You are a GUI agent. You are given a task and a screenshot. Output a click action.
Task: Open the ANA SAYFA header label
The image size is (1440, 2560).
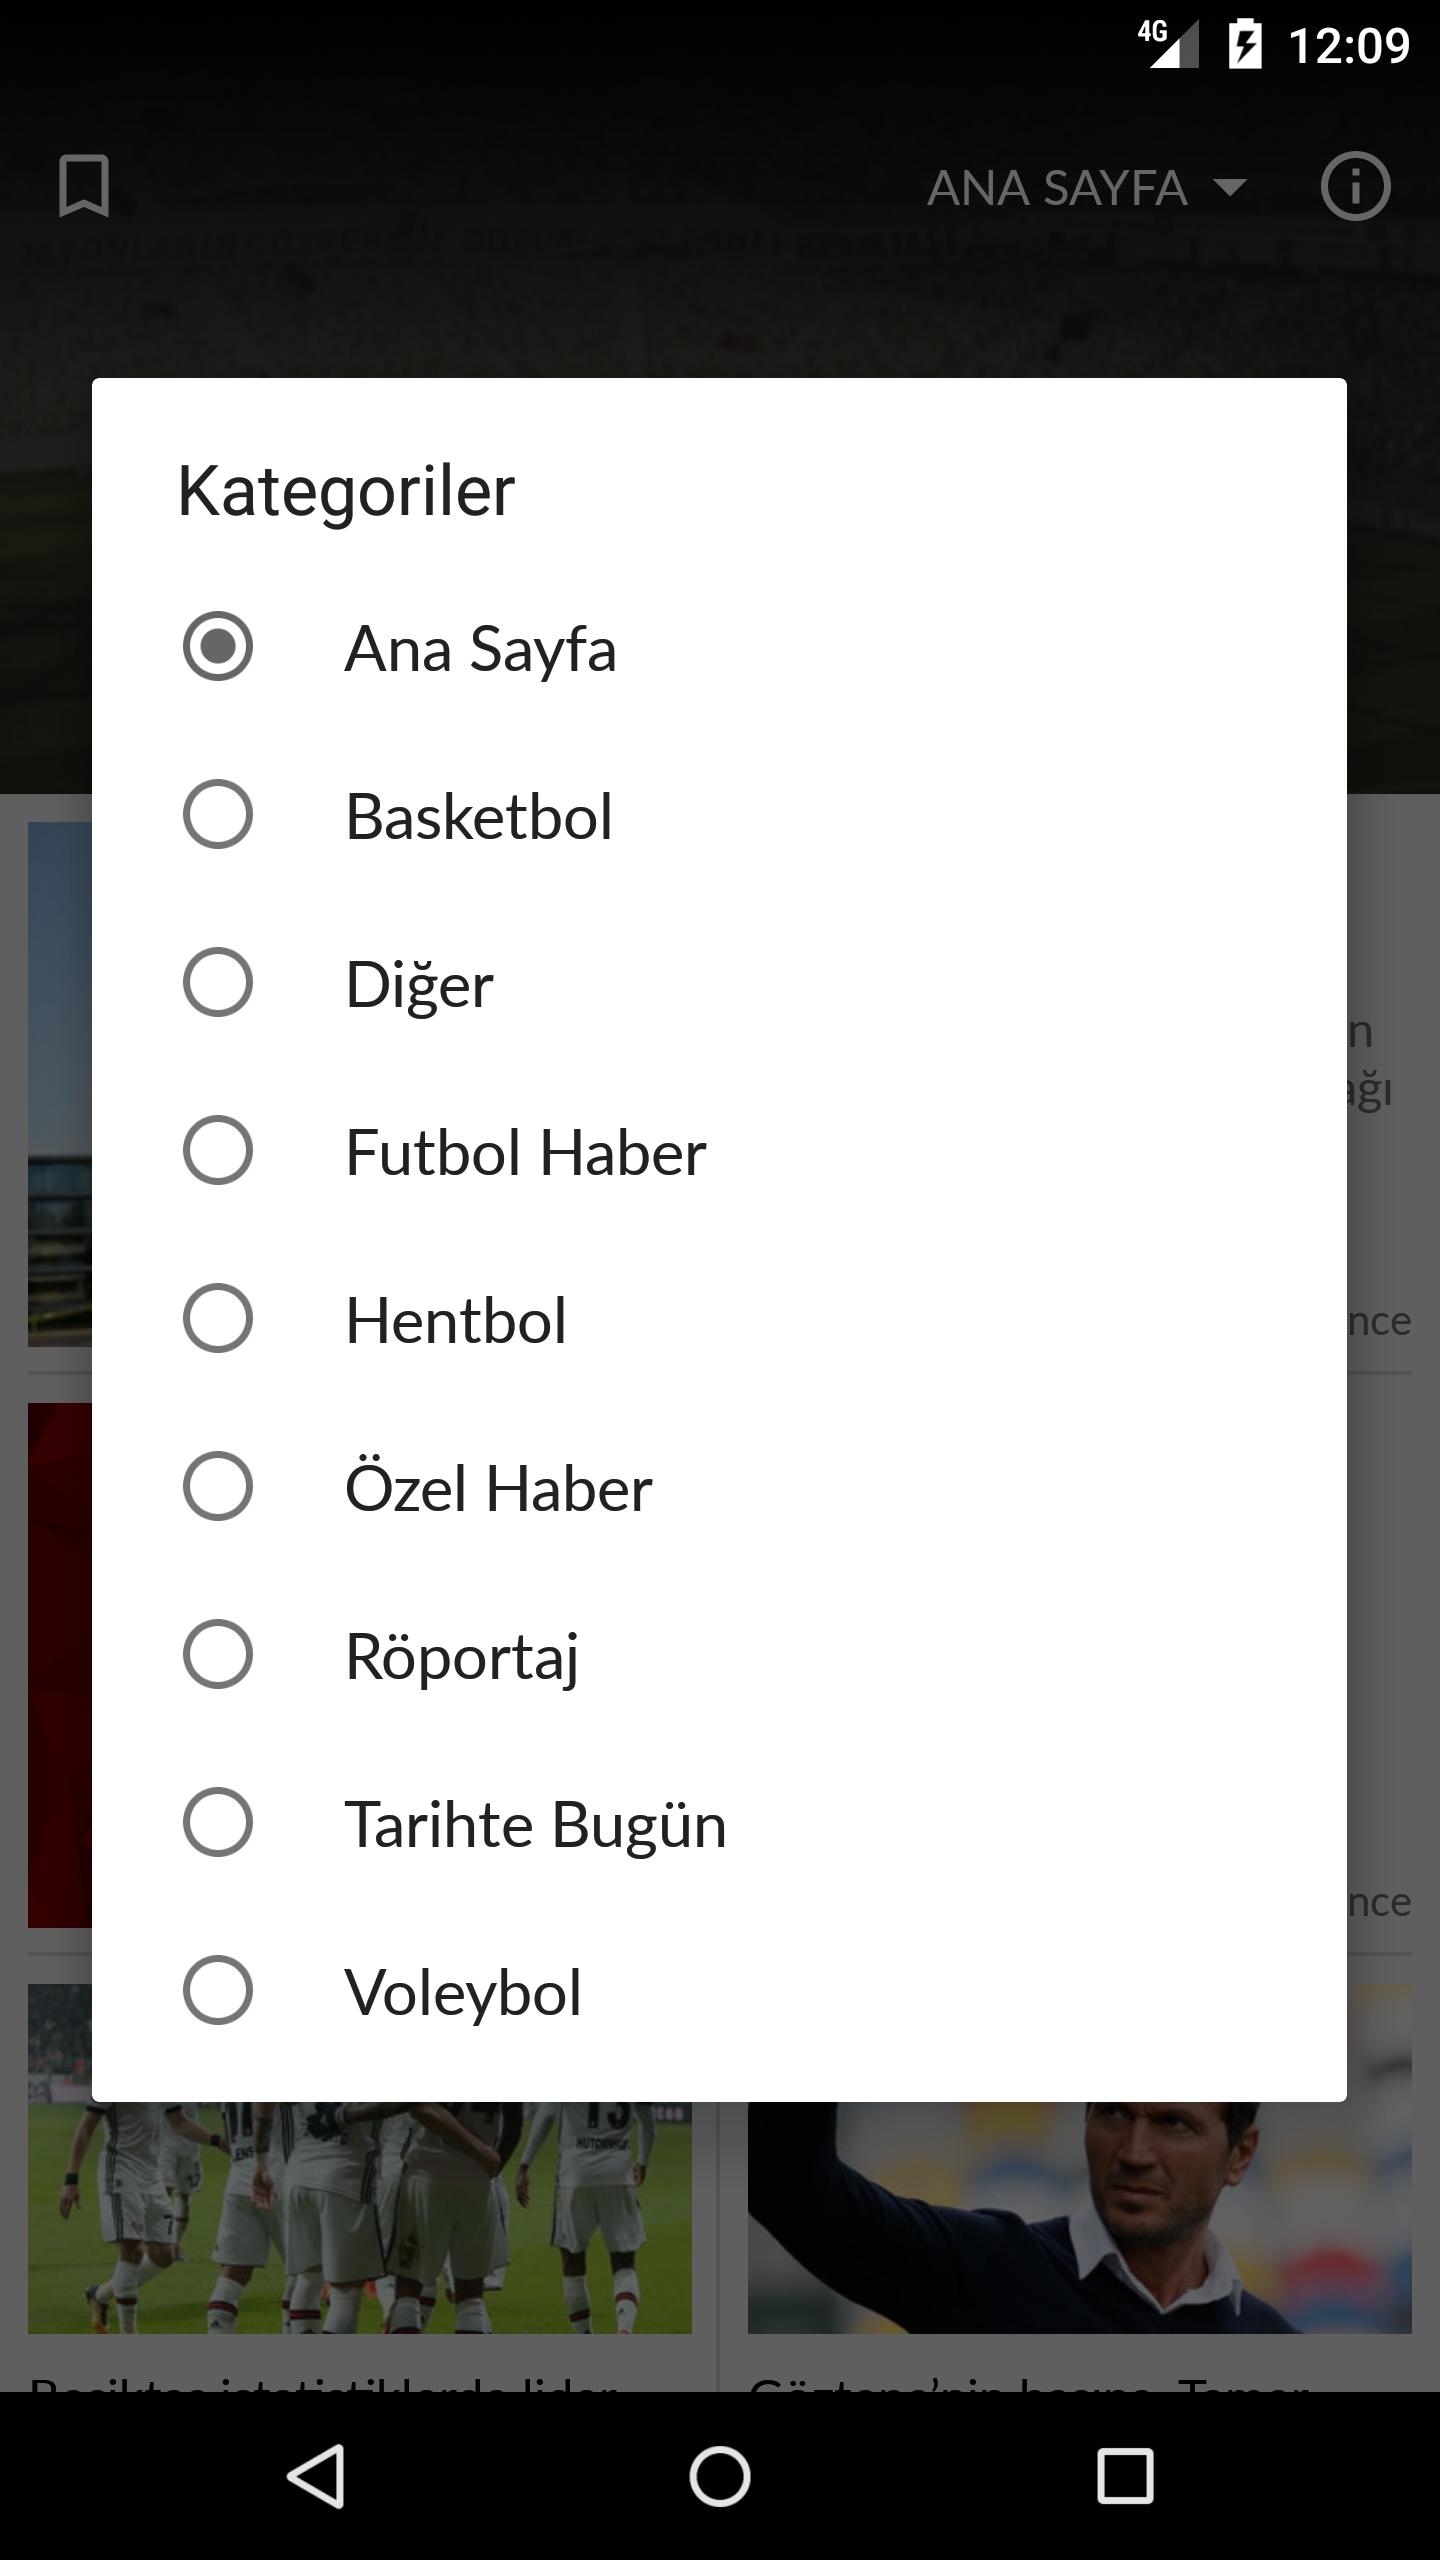point(1057,187)
